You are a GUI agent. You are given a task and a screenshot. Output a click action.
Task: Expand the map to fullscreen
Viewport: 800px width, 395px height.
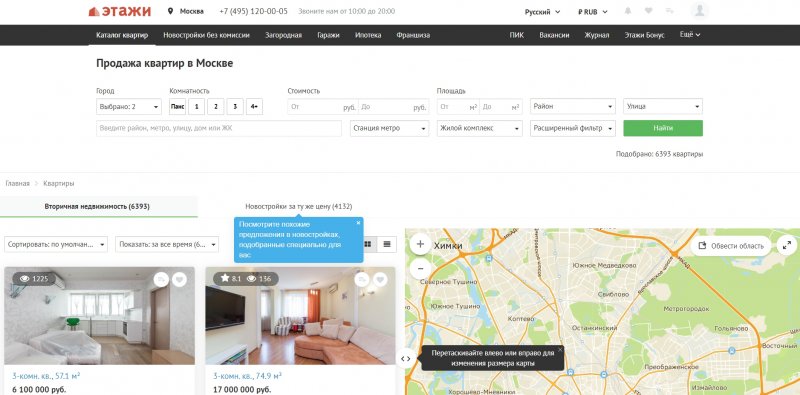tap(786, 245)
